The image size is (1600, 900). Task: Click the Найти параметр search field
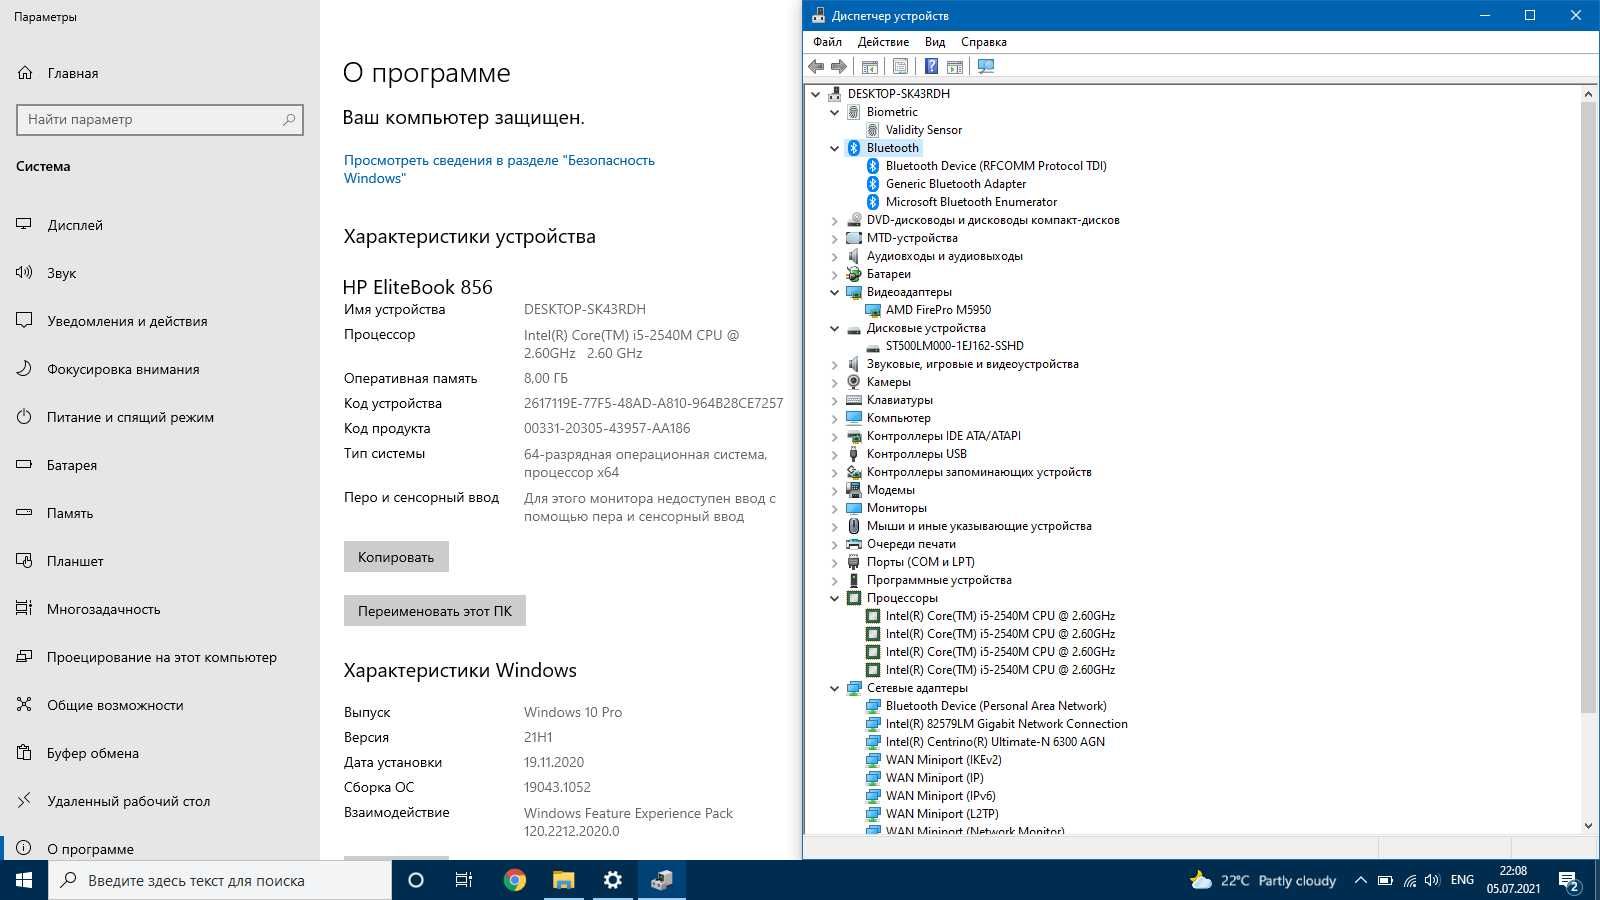click(160, 119)
